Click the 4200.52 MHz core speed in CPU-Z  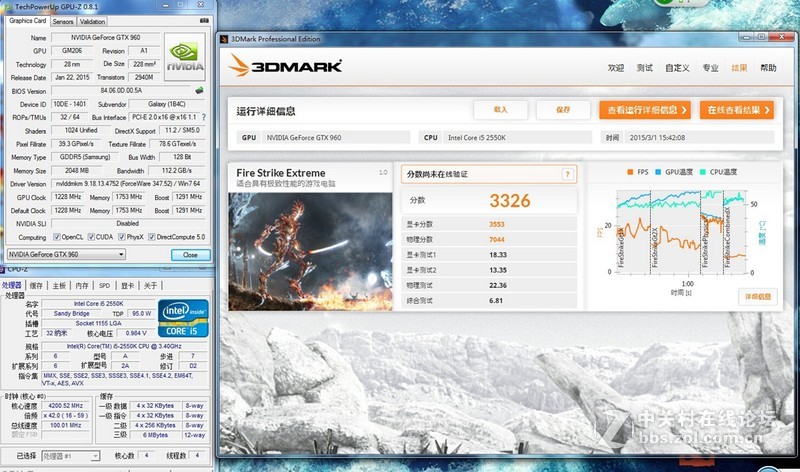(65, 406)
